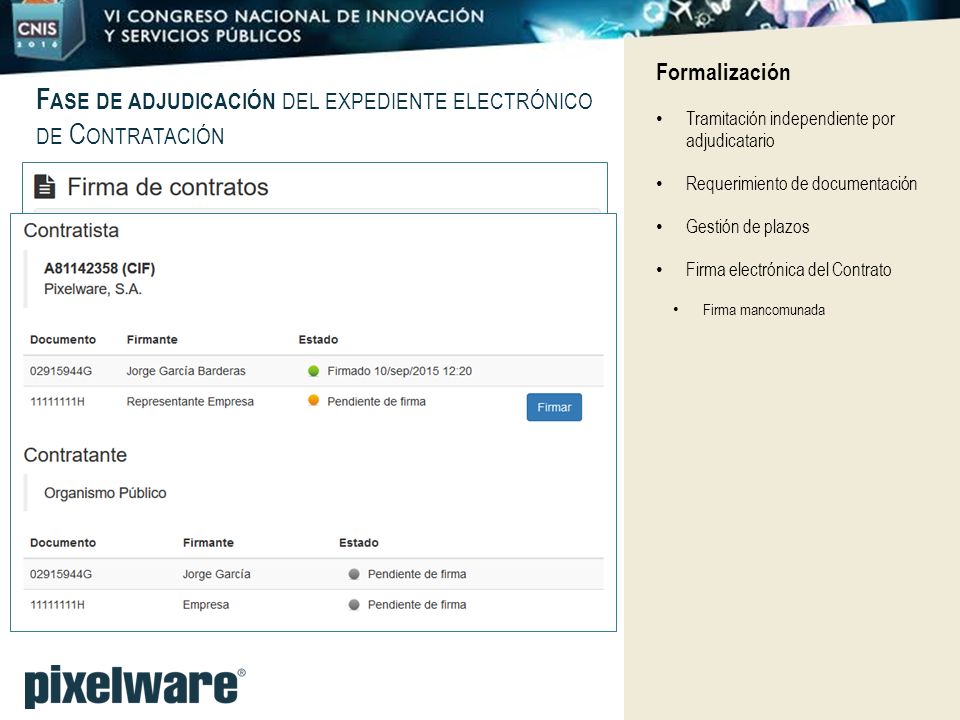Select signer Empresa in Contratante table
Screen dimensions: 960x720
206,605
